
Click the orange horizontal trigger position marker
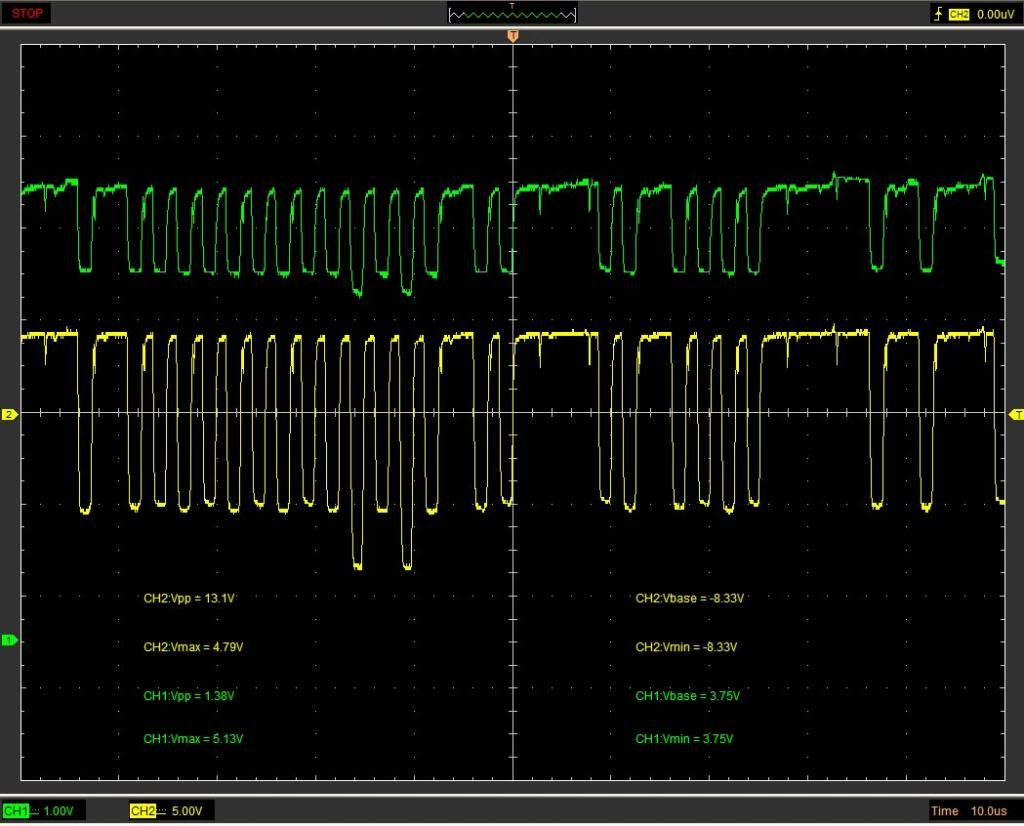pyautogui.click(x=513, y=36)
